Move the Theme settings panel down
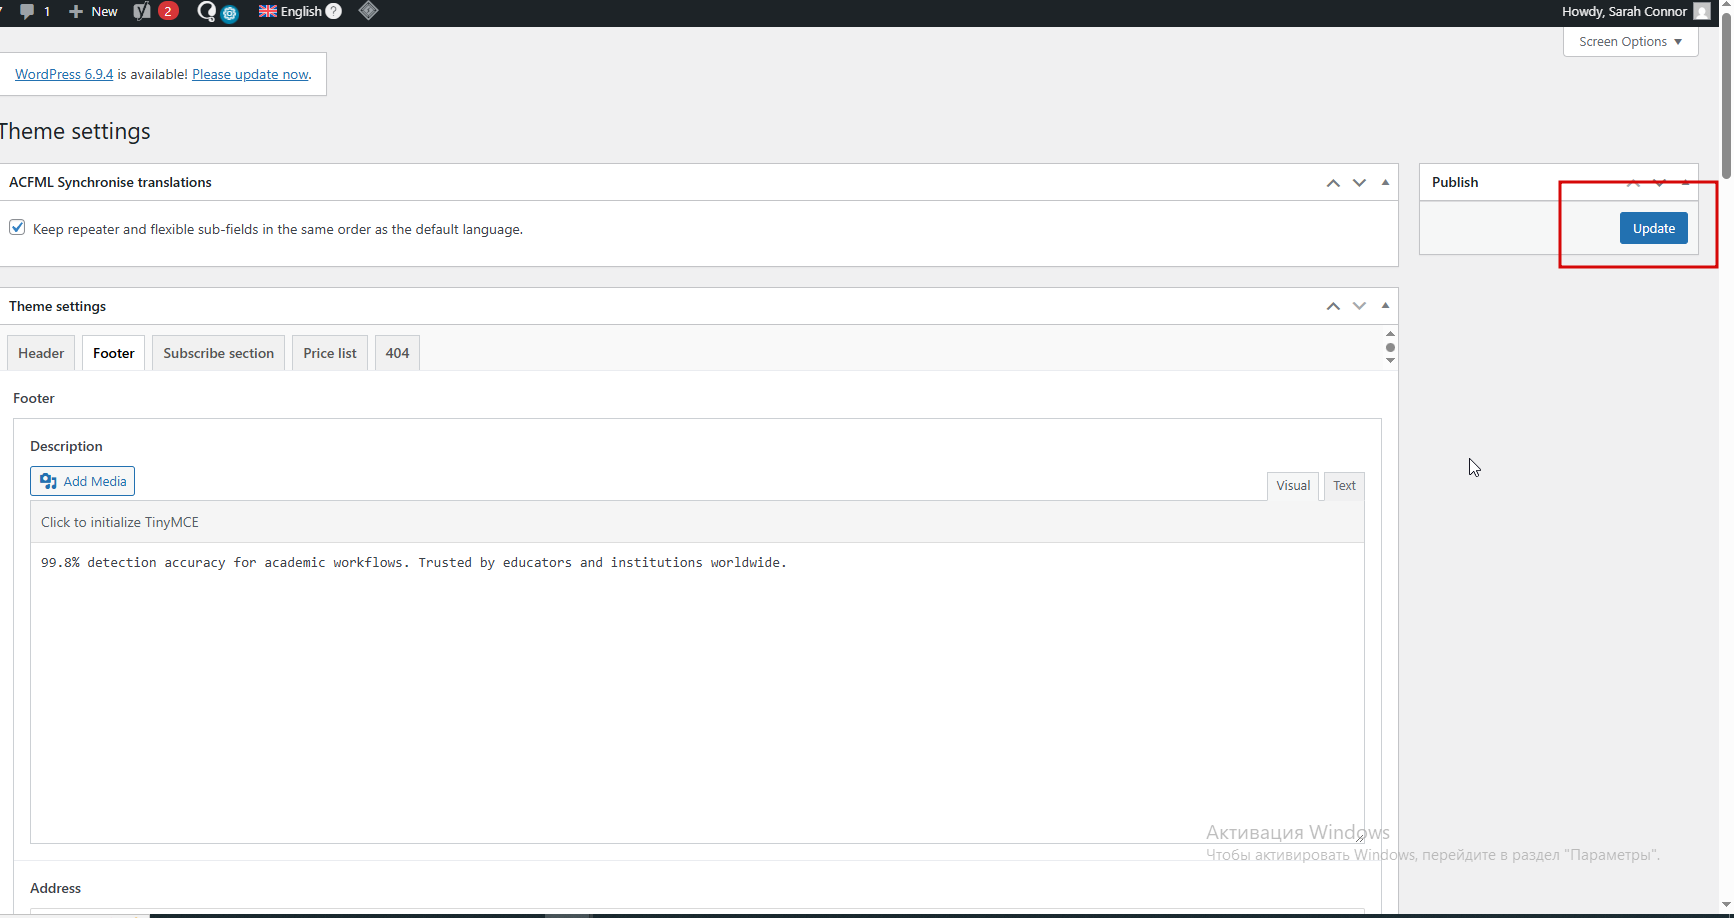The image size is (1734, 918). point(1359,306)
